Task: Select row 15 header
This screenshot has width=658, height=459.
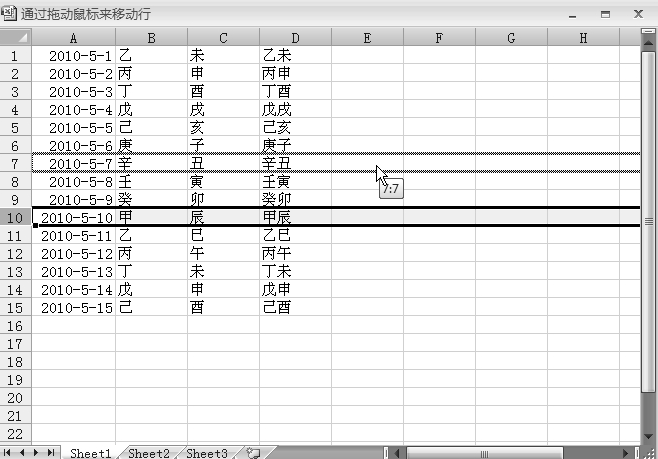Action: [16, 308]
